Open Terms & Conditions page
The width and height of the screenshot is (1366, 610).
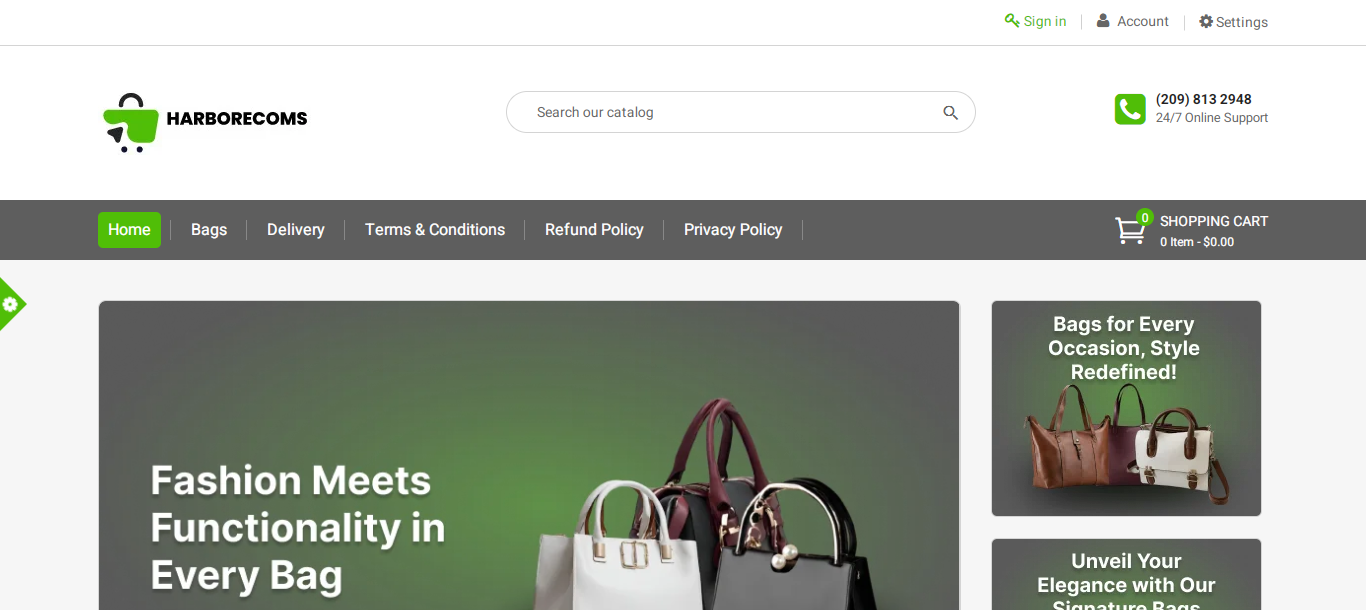[435, 230]
